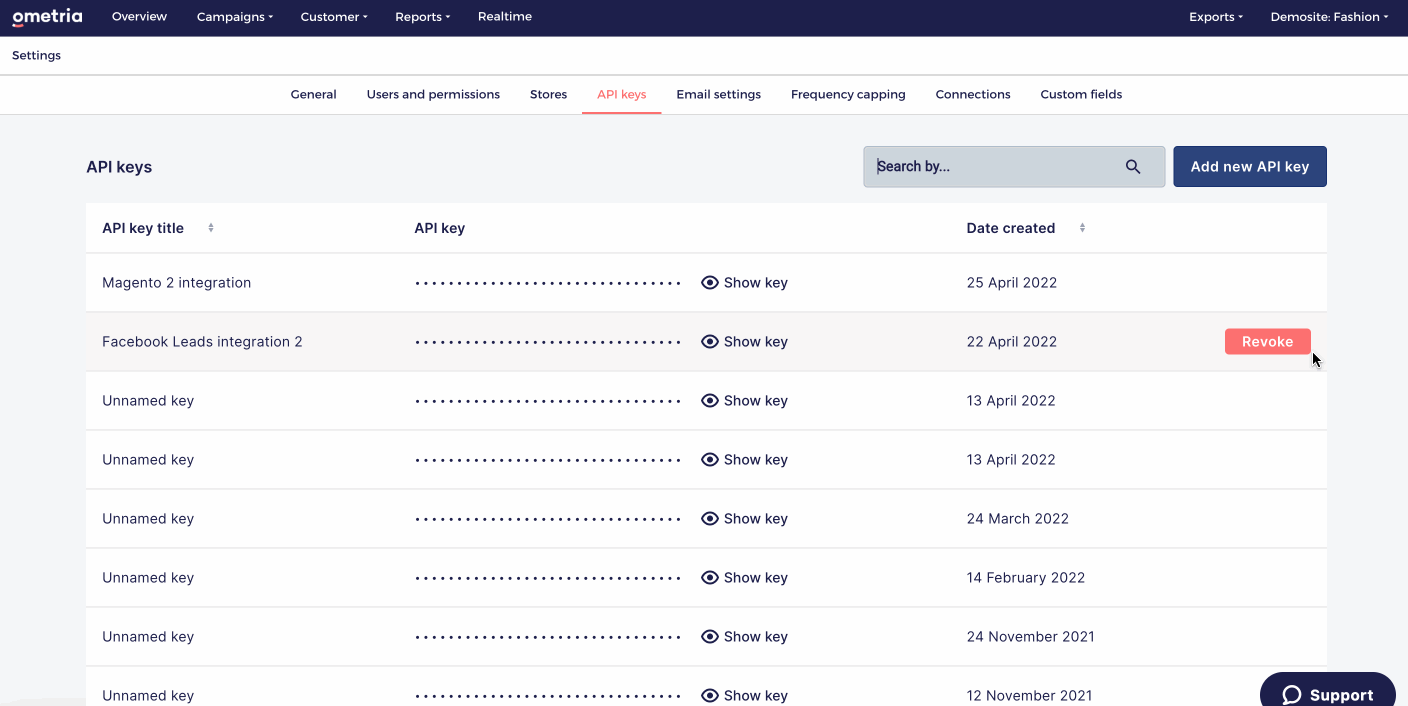Show key for Facebook Leads integration 2
Screen dimensions: 1408x706
744,342
